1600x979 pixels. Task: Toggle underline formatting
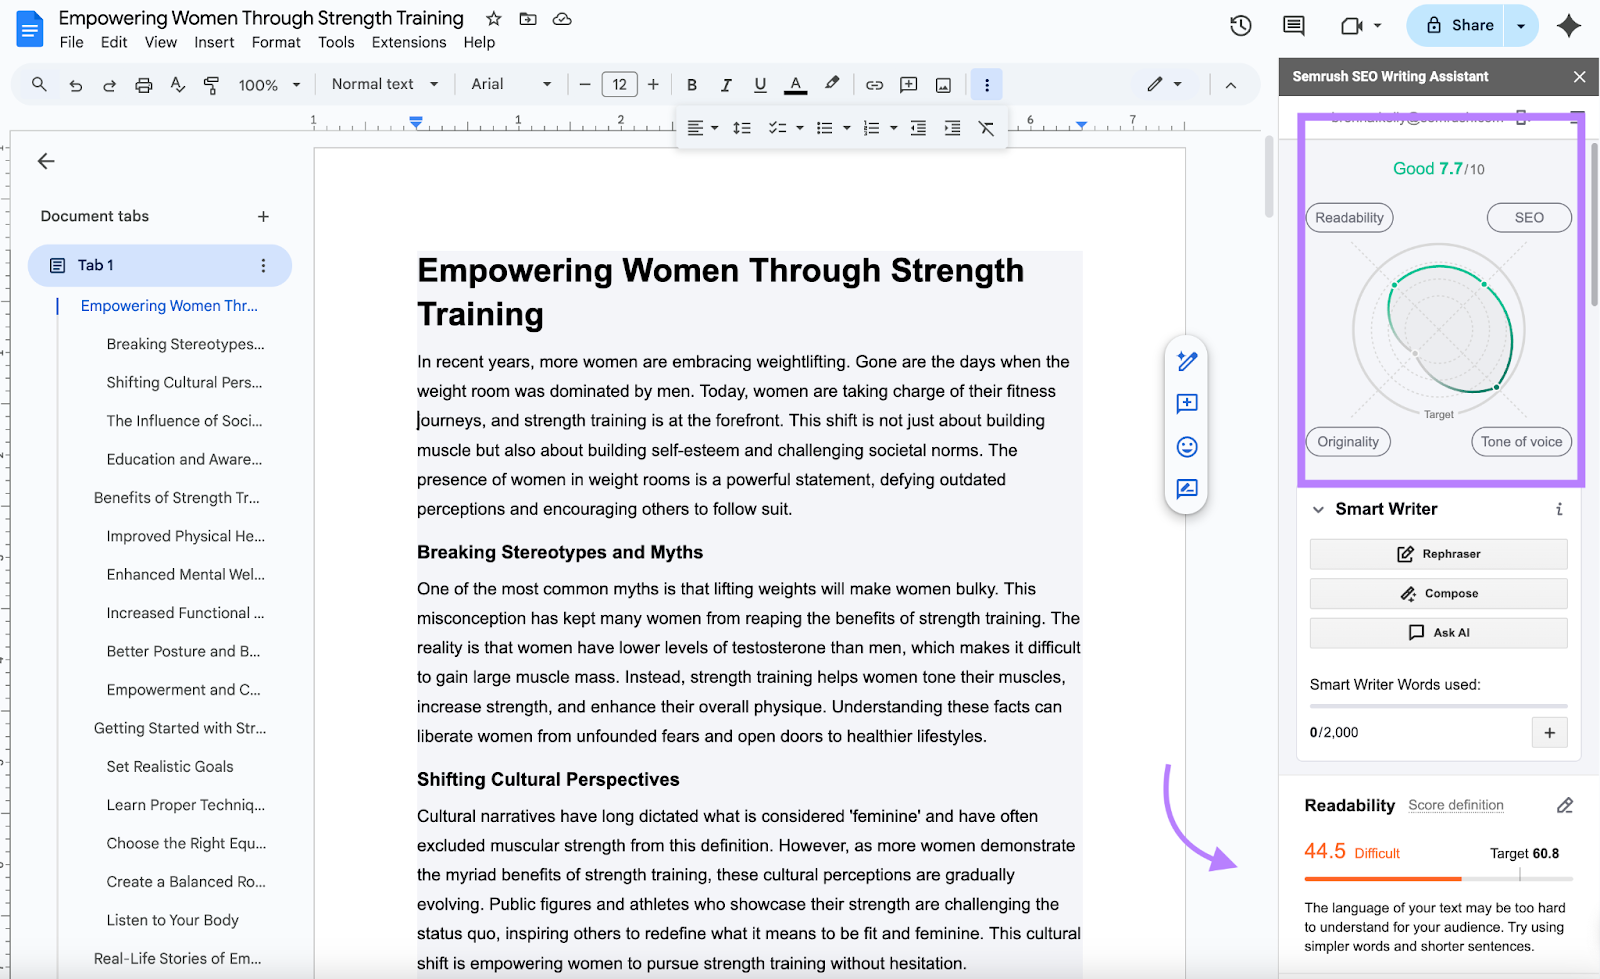pos(760,84)
